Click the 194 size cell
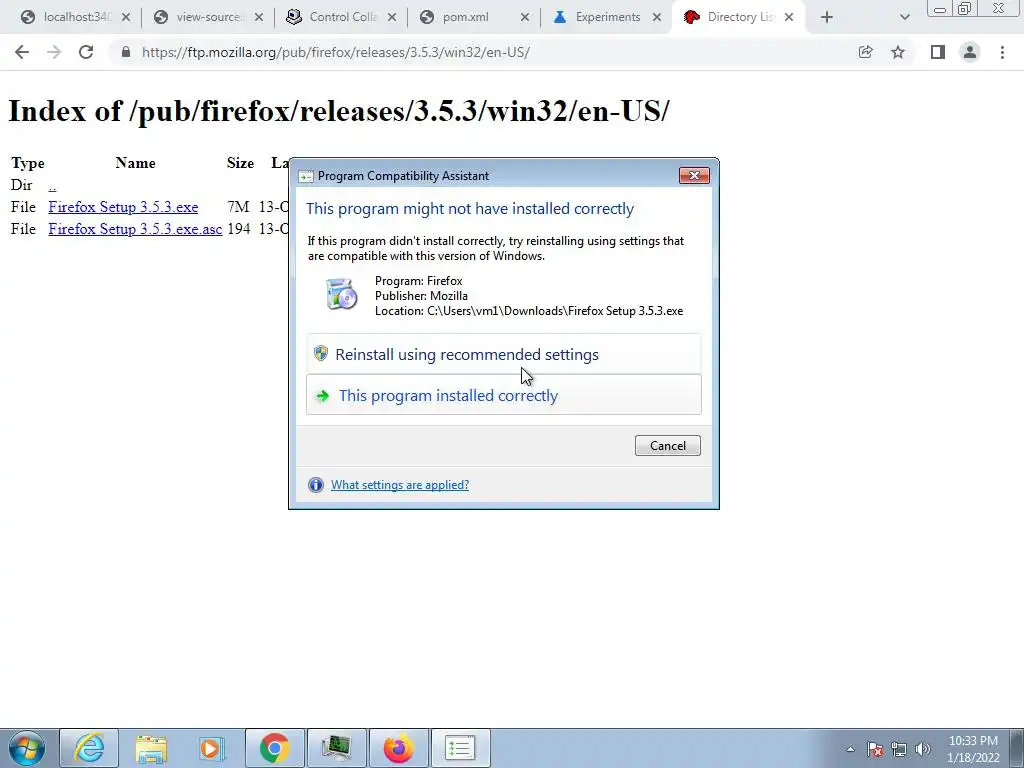Image resolution: width=1024 pixels, height=768 pixels. pos(238,229)
